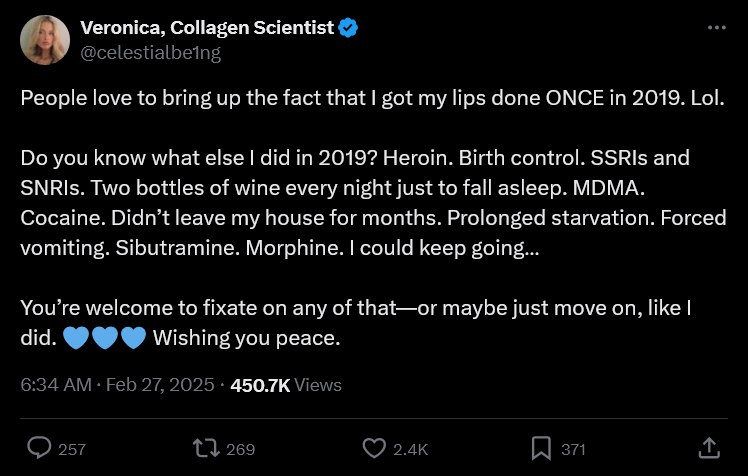Click the reply speech bubble icon

pyautogui.click(x=39, y=448)
